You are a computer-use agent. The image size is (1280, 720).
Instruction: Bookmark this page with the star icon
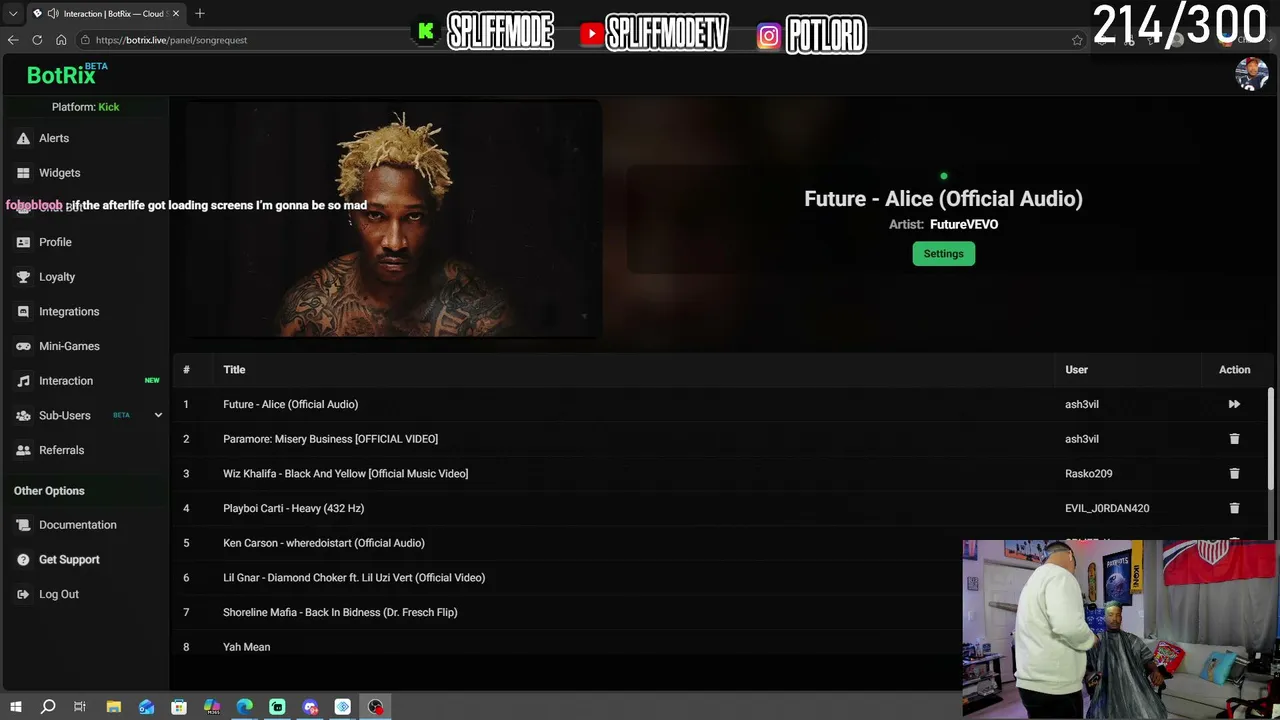tap(1077, 40)
